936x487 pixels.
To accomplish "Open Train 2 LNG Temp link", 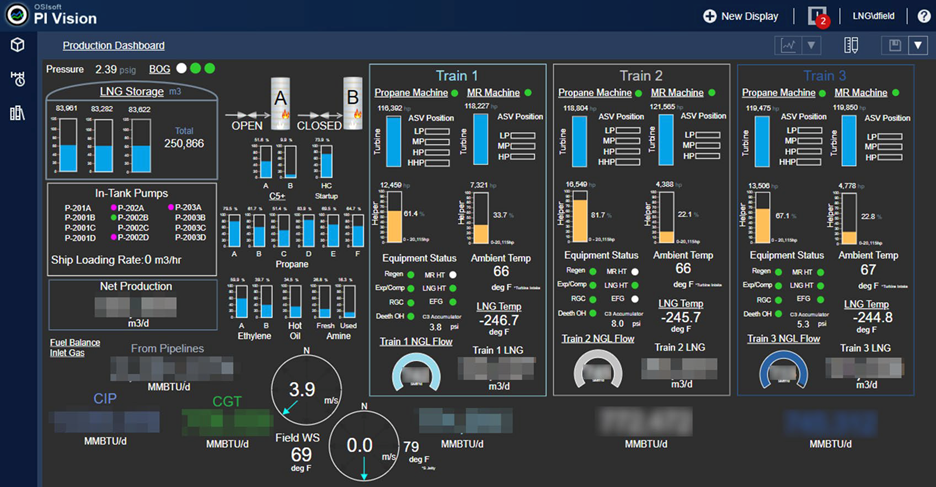I will 681,303.
